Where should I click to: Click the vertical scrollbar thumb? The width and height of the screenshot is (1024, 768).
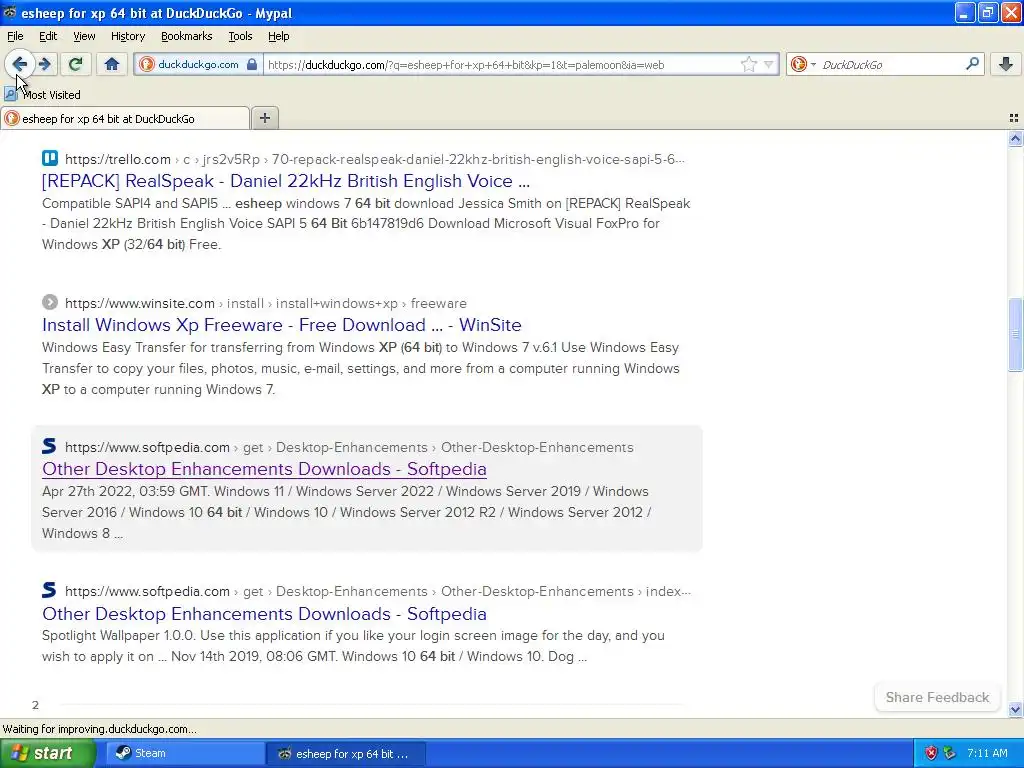[x=1015, y=334]
